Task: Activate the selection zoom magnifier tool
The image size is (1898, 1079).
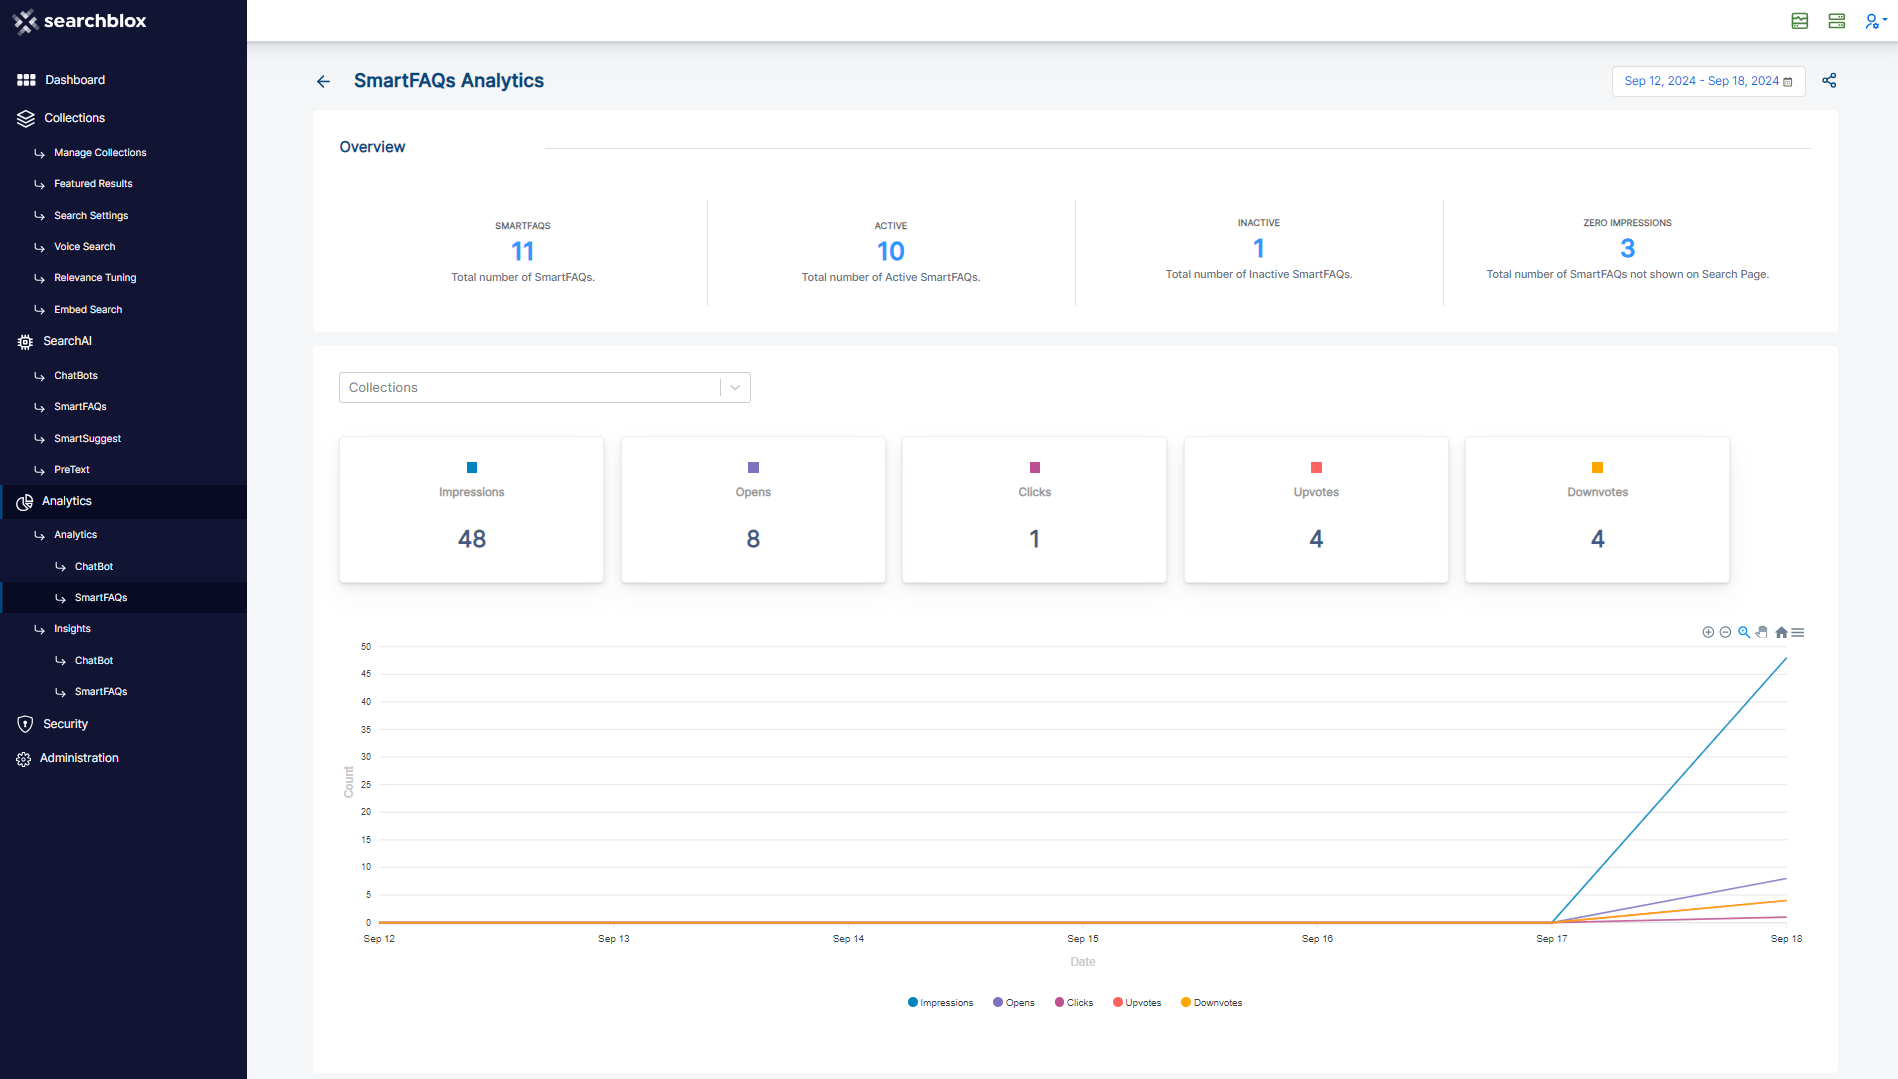Action: coord(1744,632)
